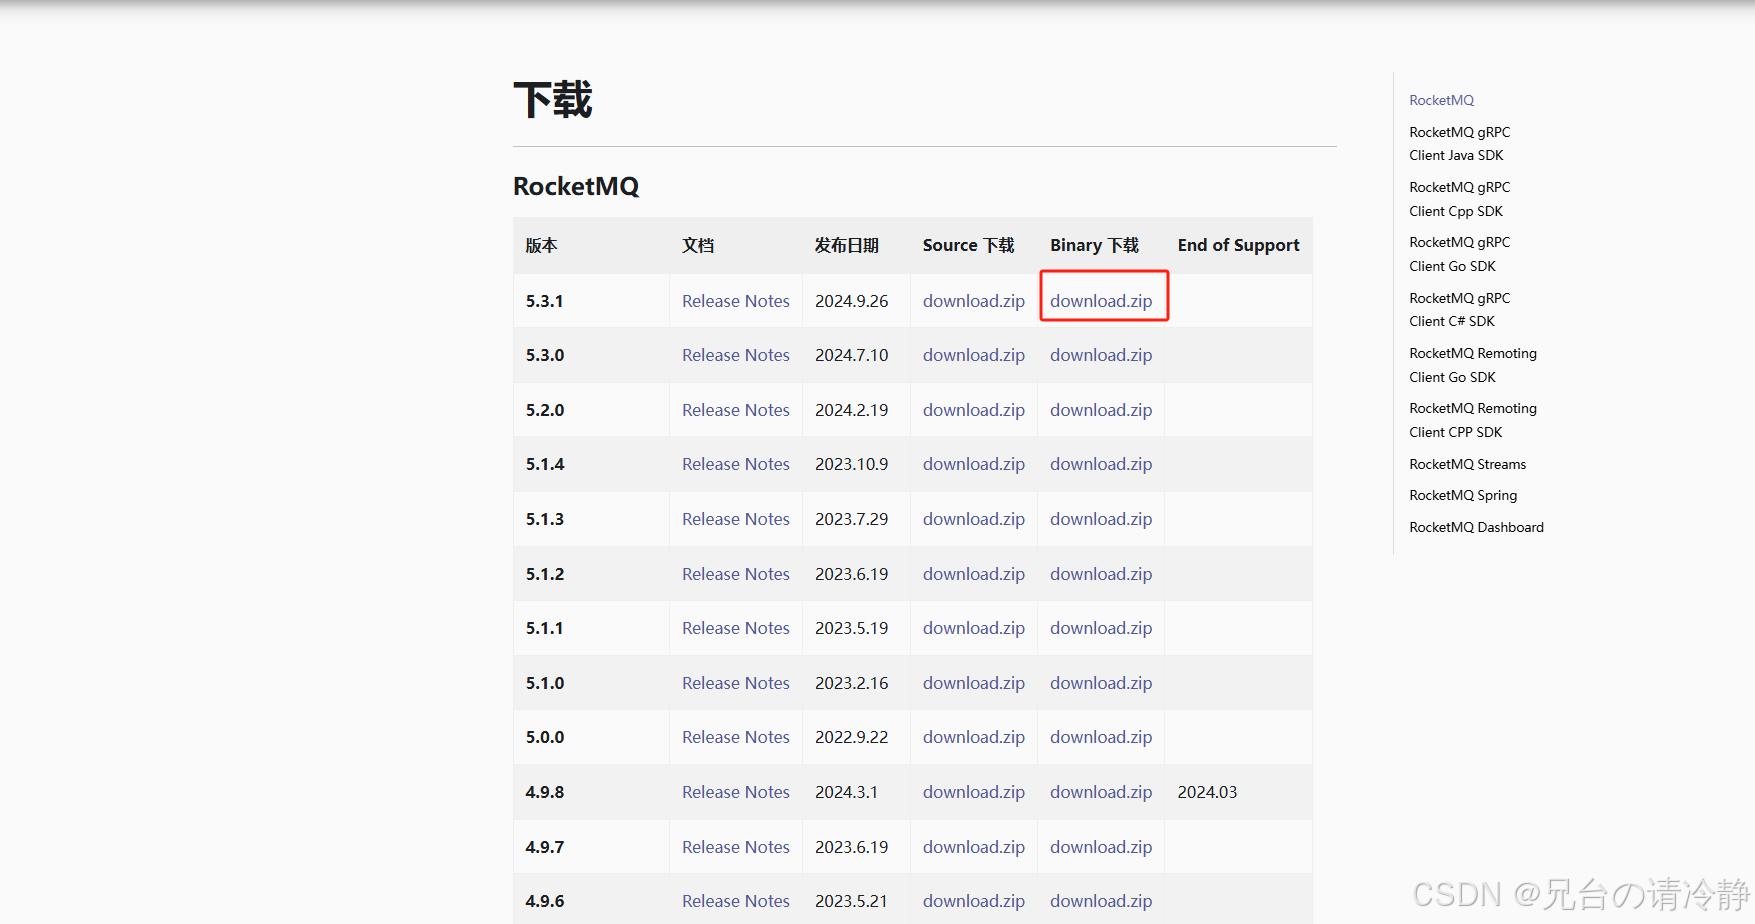Image resolution: width=1755 pixels, height=924 pixels.
Task: Open Release Notes for version 5.1.4
Action: (736, 464)
